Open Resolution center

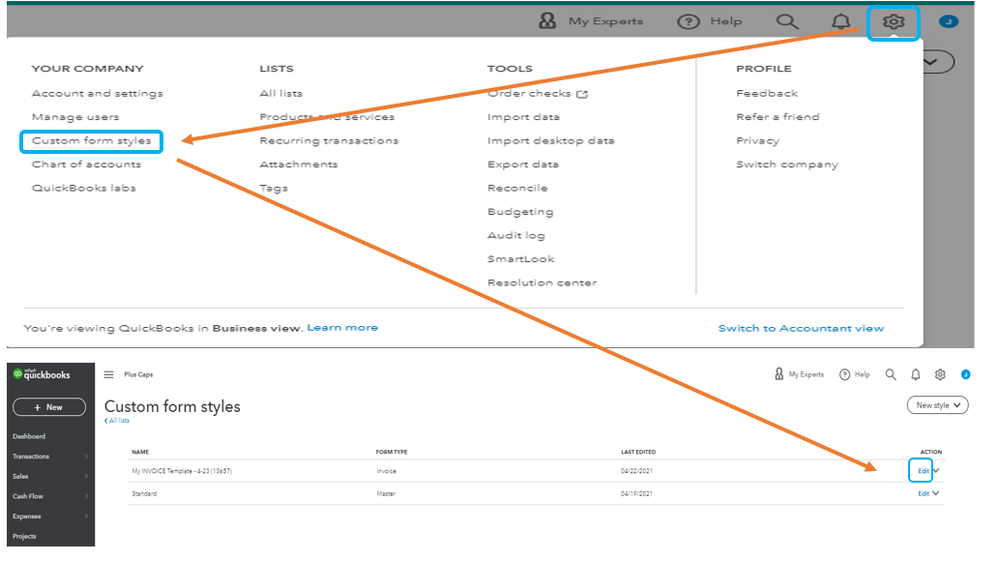point(542,282)
